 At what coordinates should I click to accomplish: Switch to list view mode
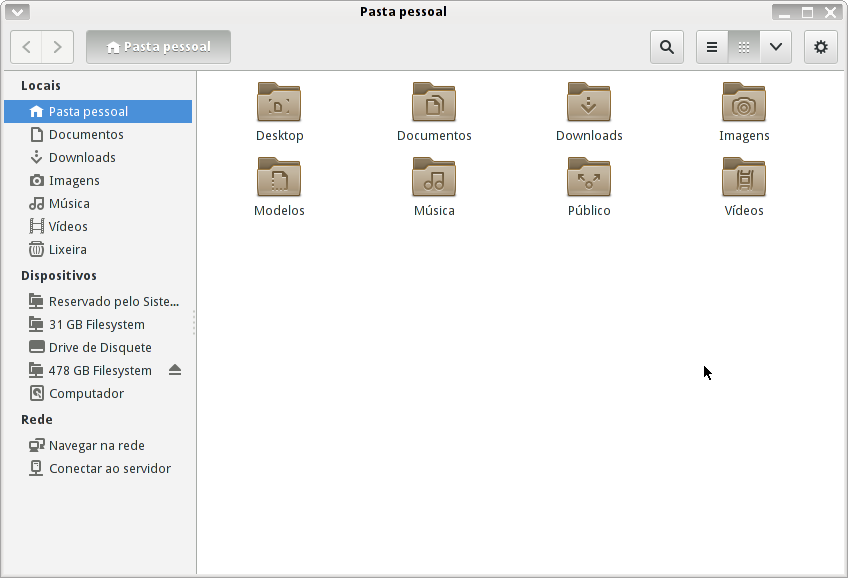(x=710, y=47)
